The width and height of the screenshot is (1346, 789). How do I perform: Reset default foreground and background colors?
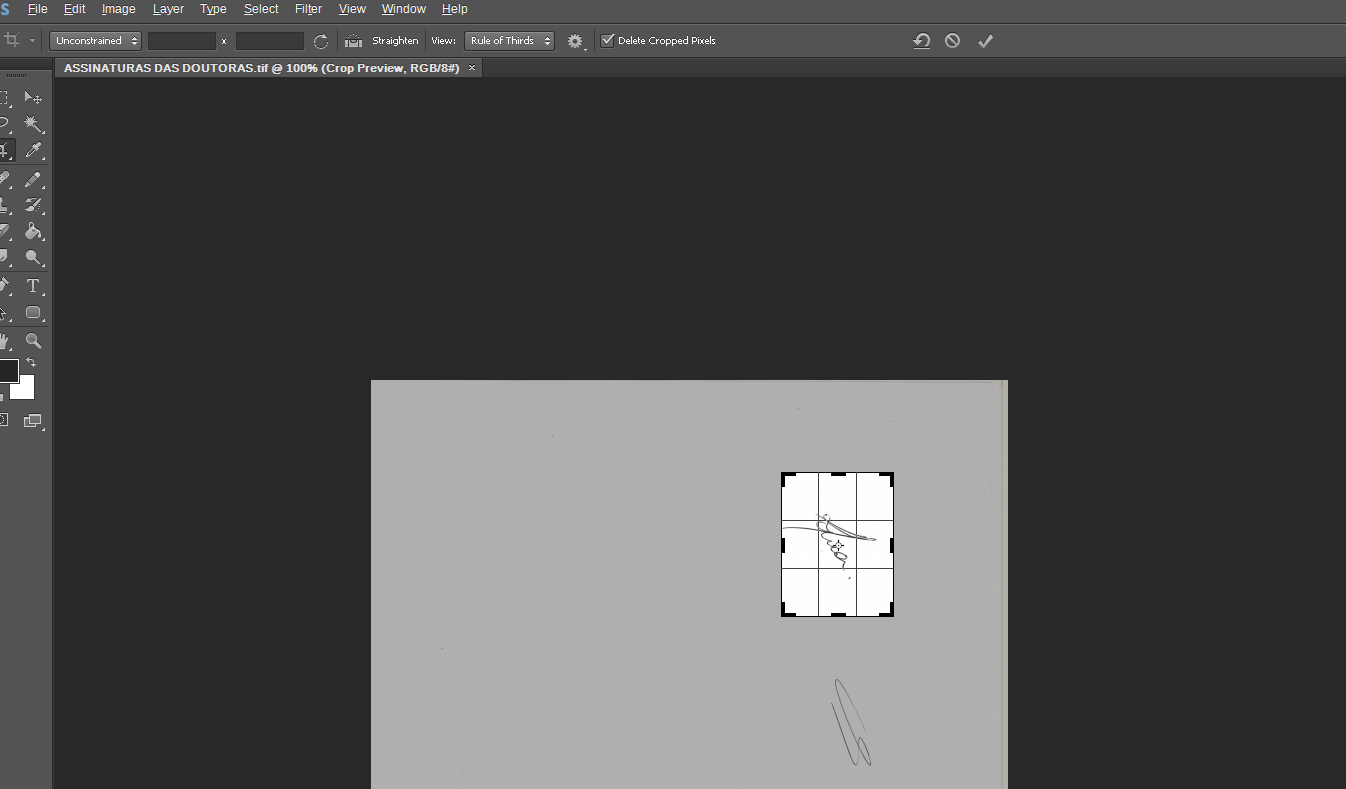[x=1, y=397]
